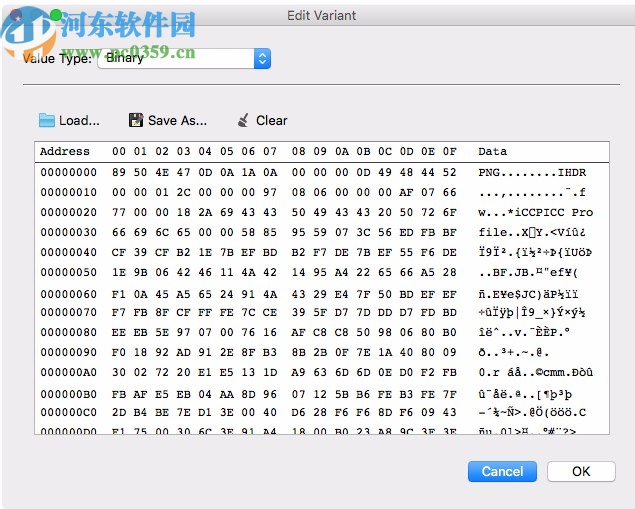Viewport: 635px width, 509px height.
Task: Click the Save As floppy disk icon
Action: pos(136,120)
